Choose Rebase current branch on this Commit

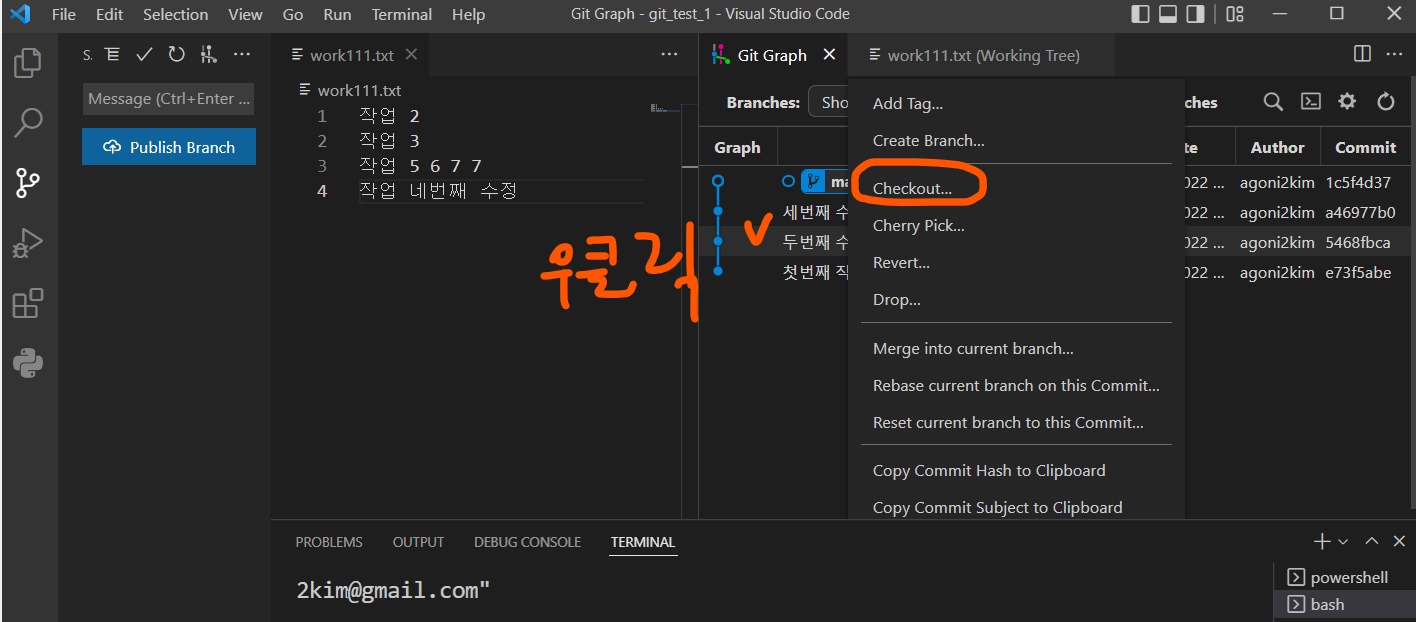1016,386
